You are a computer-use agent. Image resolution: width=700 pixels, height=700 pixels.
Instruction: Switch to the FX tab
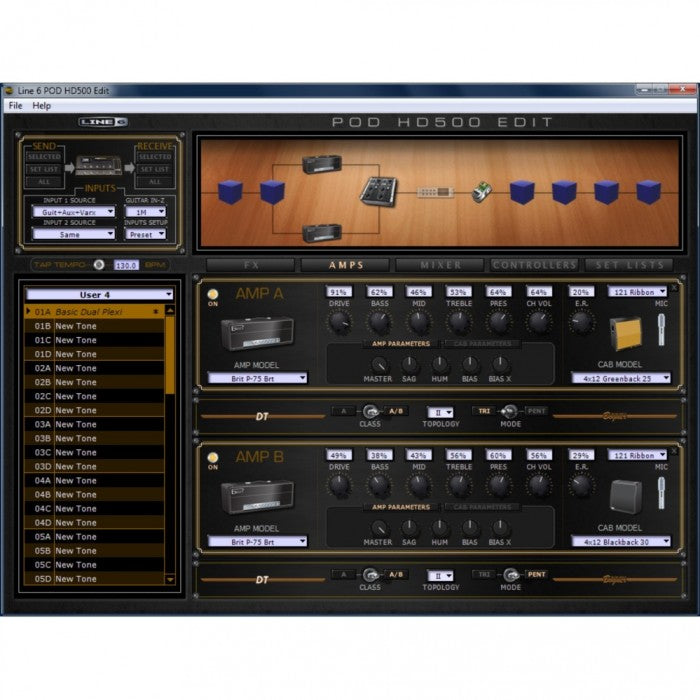tap(251, 265)
